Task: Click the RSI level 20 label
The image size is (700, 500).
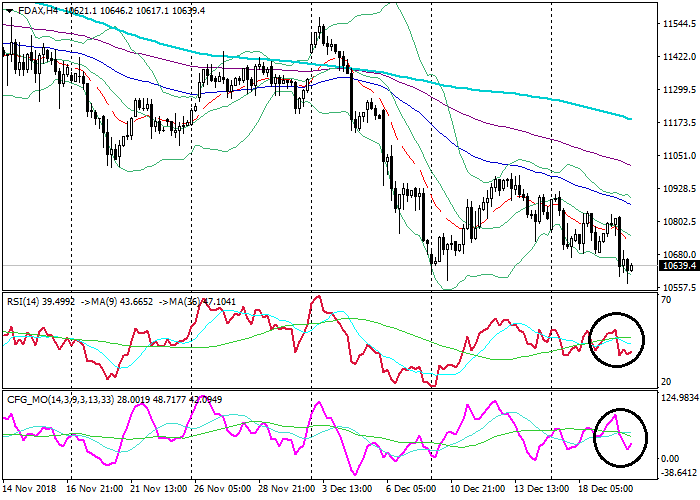Action: coord(666,382)
